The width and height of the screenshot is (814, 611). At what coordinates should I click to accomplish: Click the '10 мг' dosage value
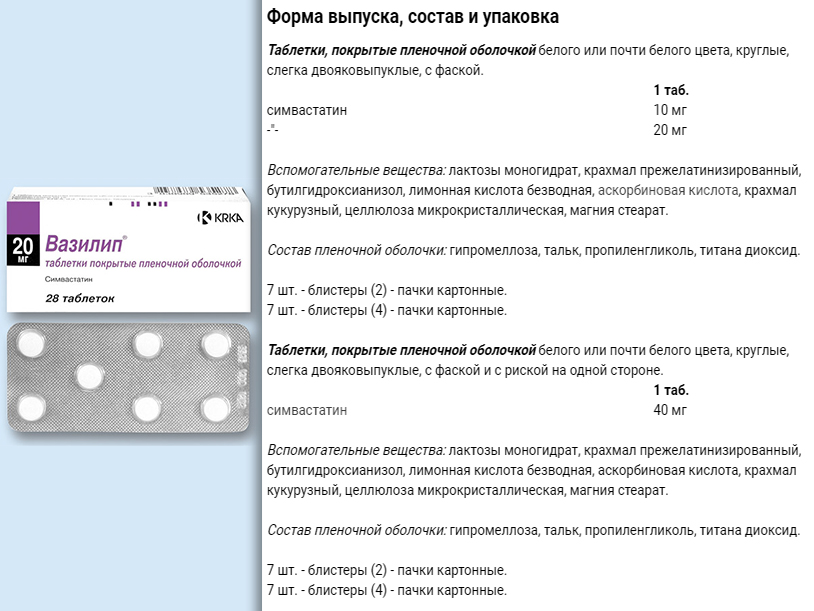pyautogui.click(x=670, y=110)
